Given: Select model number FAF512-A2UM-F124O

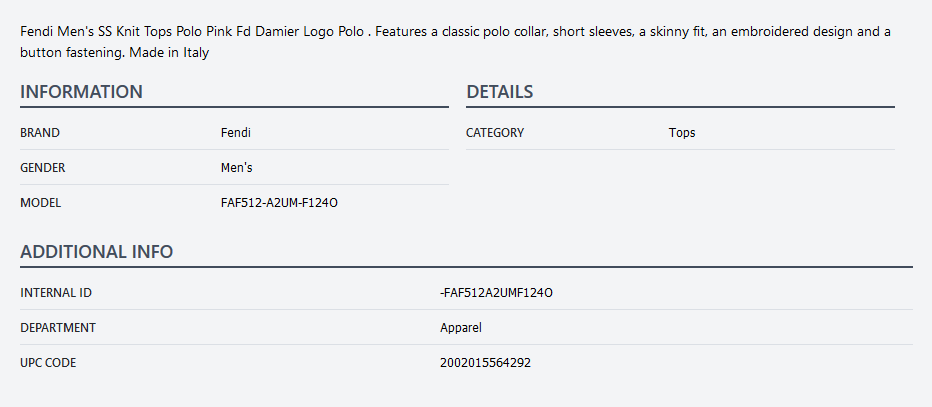Looking at the screenshot, I should [x=279, y=202].
